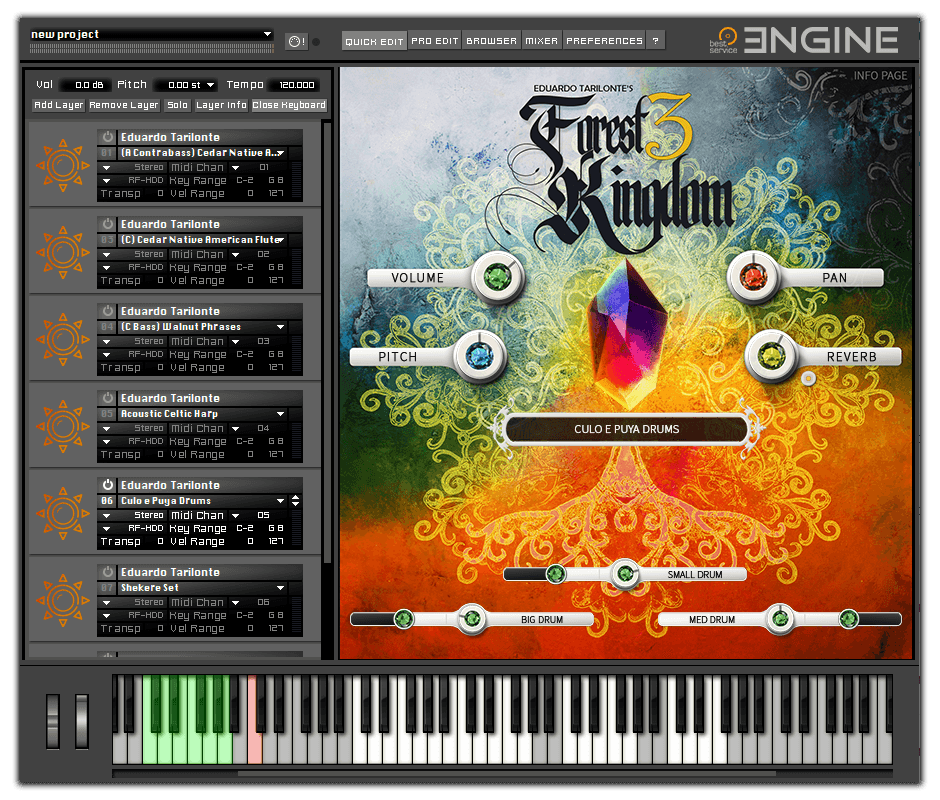Open the Pitch semitone dropdown arrow

point(210,85)
